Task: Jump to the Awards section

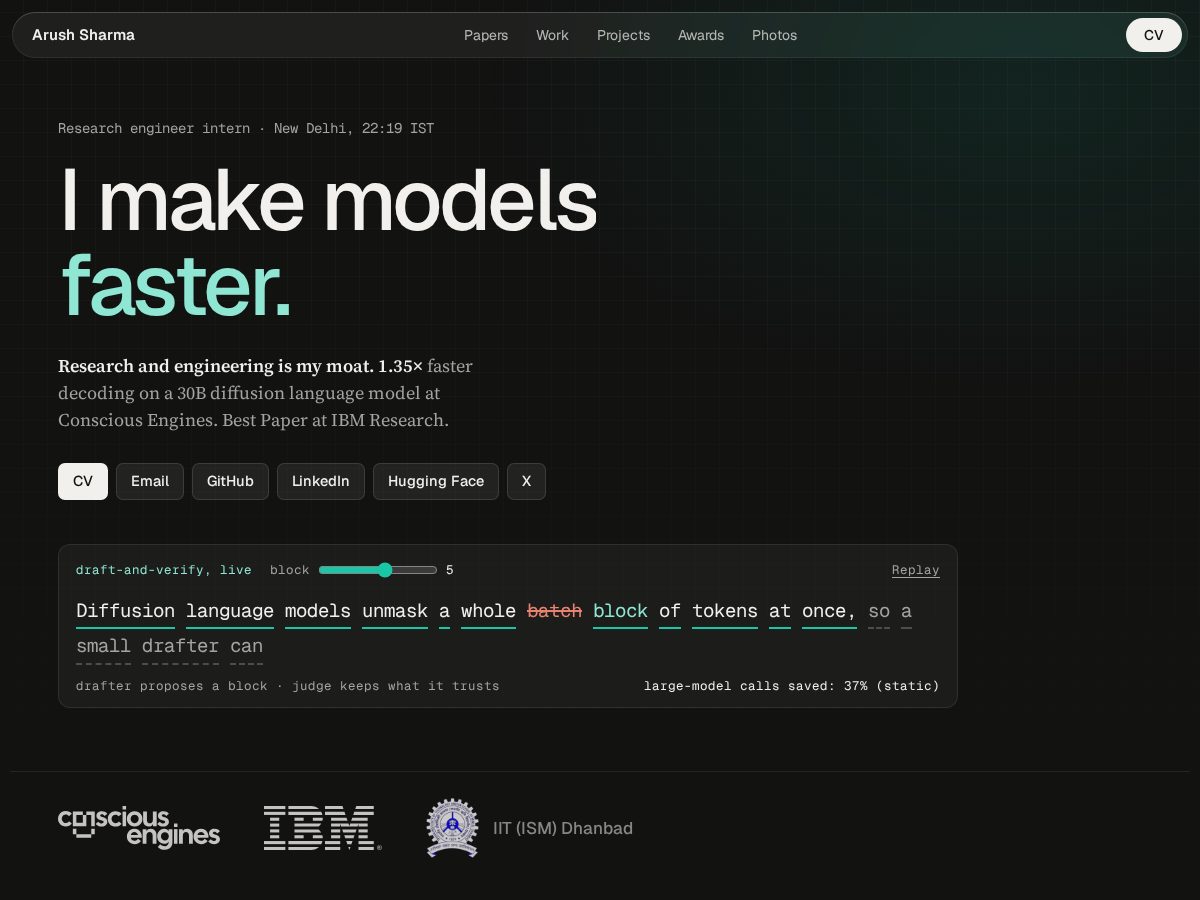Action: tap(701, 35)
